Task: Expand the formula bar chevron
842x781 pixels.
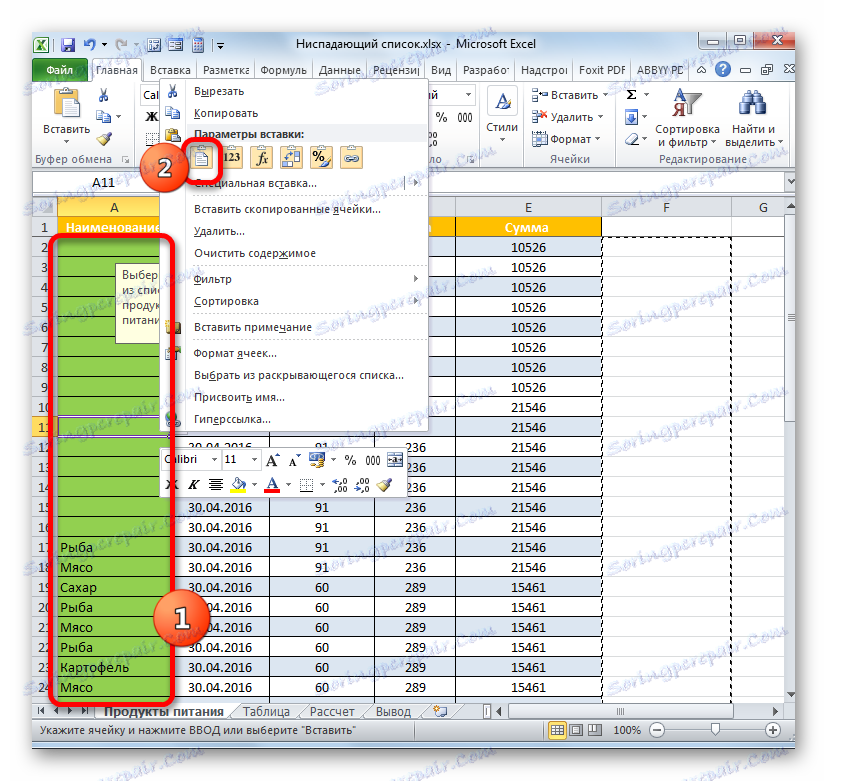Action: click(x=790, y=182)
